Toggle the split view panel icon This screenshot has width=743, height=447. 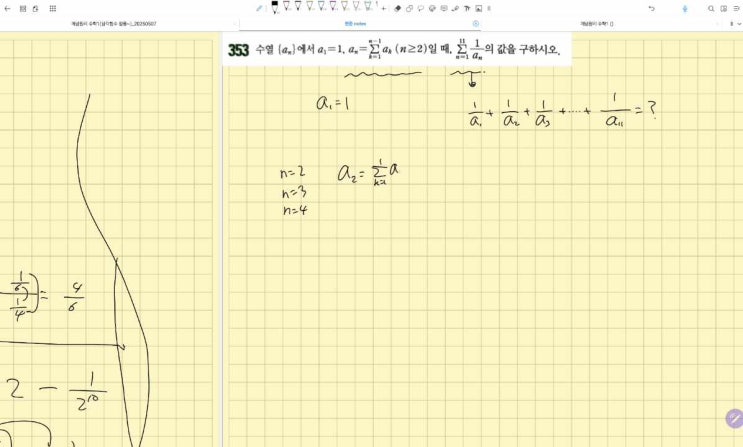(723, 8)
